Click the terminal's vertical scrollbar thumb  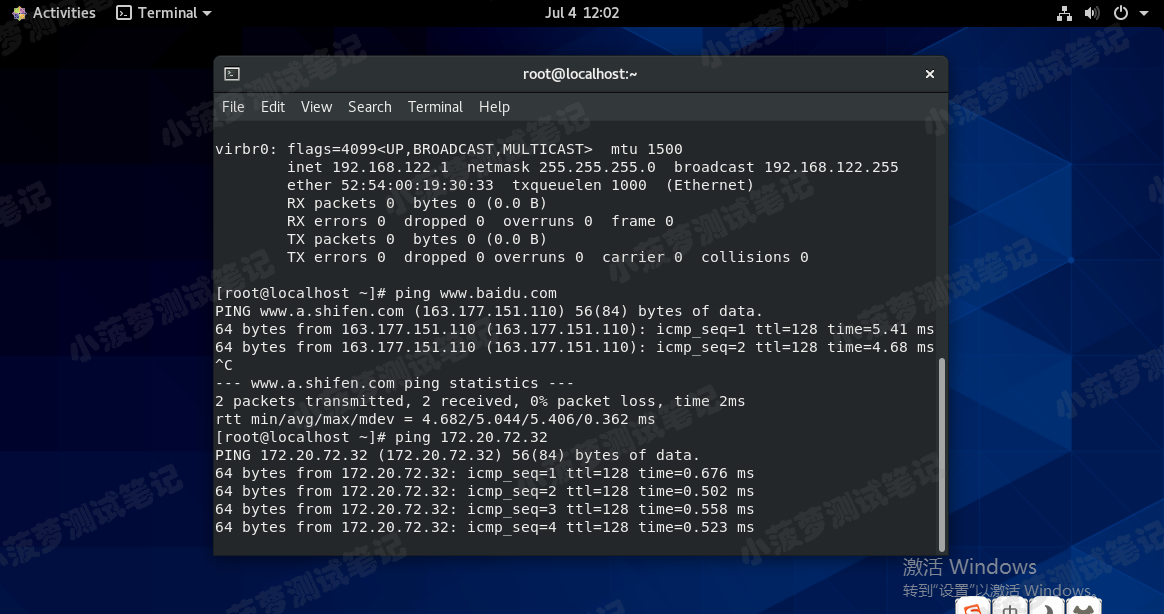941,450
